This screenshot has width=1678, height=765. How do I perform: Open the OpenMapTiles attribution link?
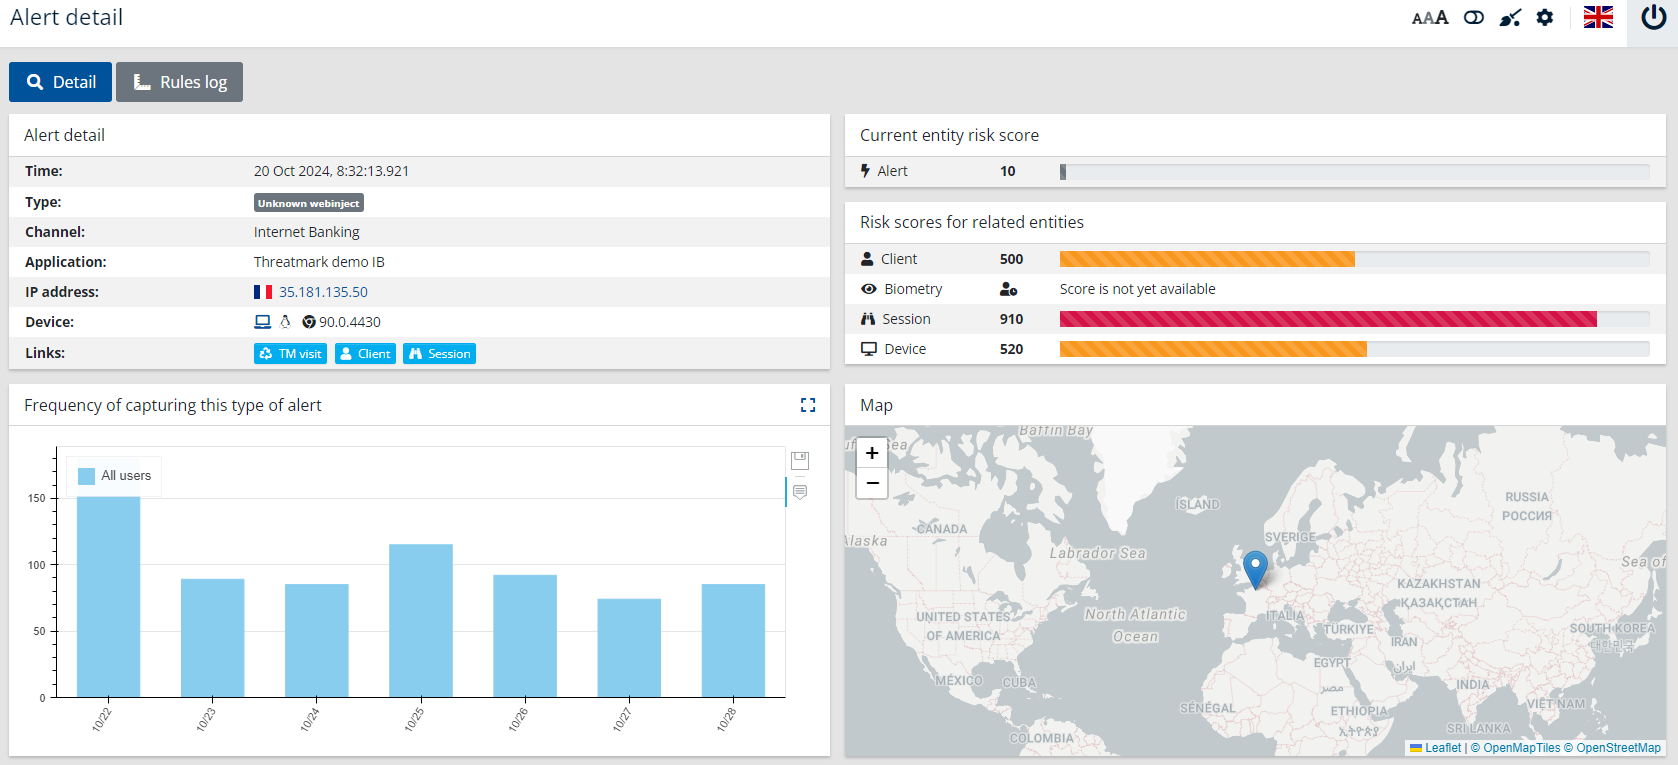click(x=1515, y=748)
